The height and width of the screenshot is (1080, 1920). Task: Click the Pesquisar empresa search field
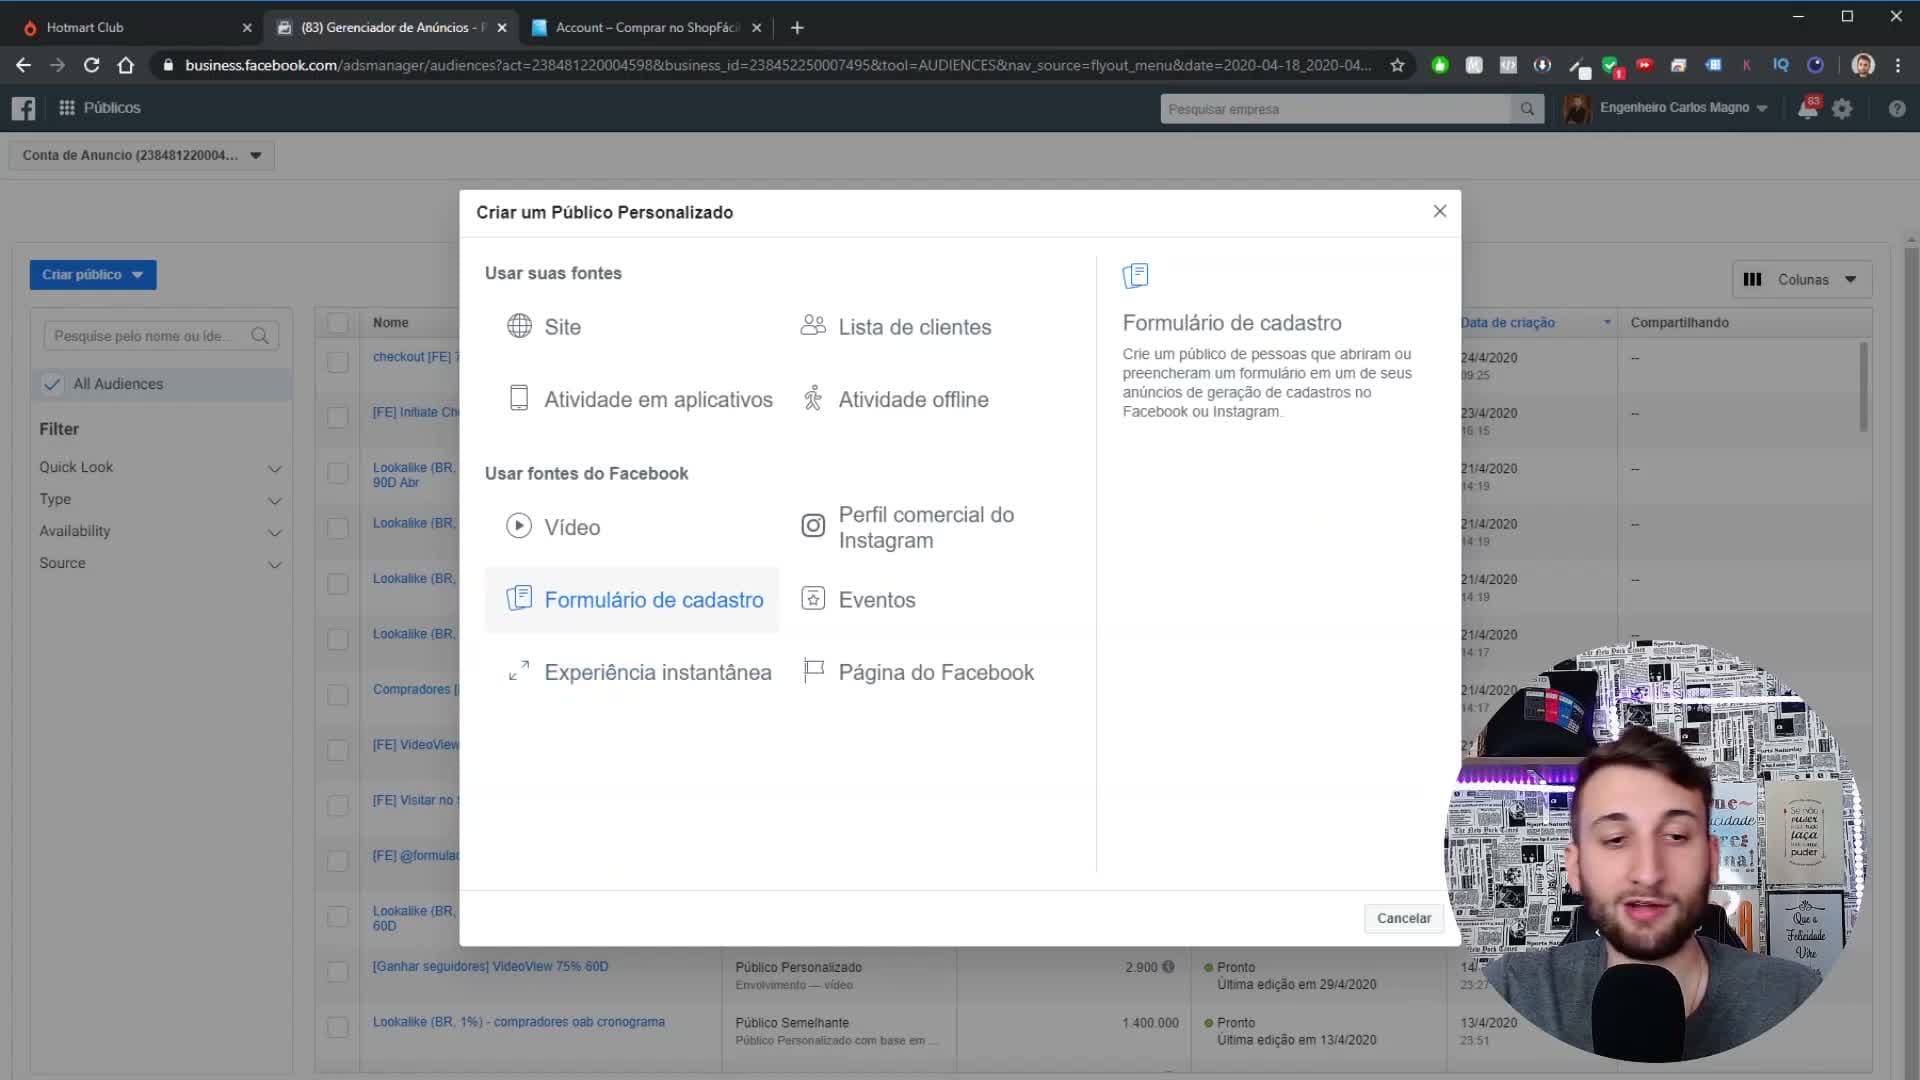[1336, 109]
